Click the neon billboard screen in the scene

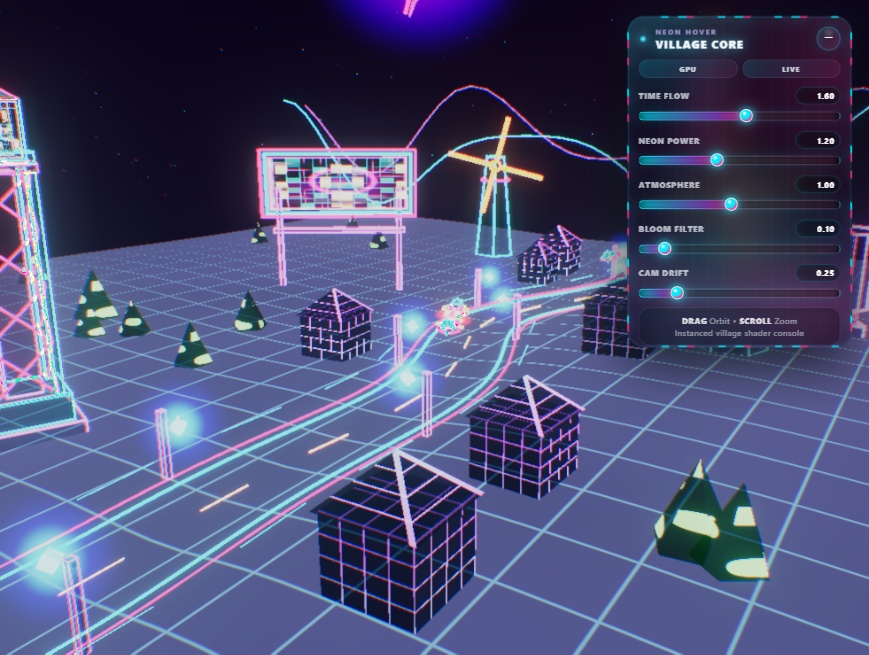tap(338, 183)
